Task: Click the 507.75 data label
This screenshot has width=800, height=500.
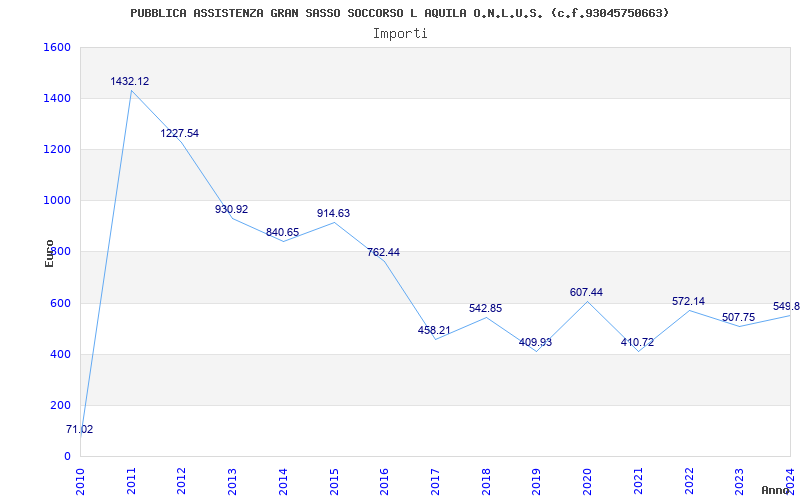Action: tap(738, 317)
